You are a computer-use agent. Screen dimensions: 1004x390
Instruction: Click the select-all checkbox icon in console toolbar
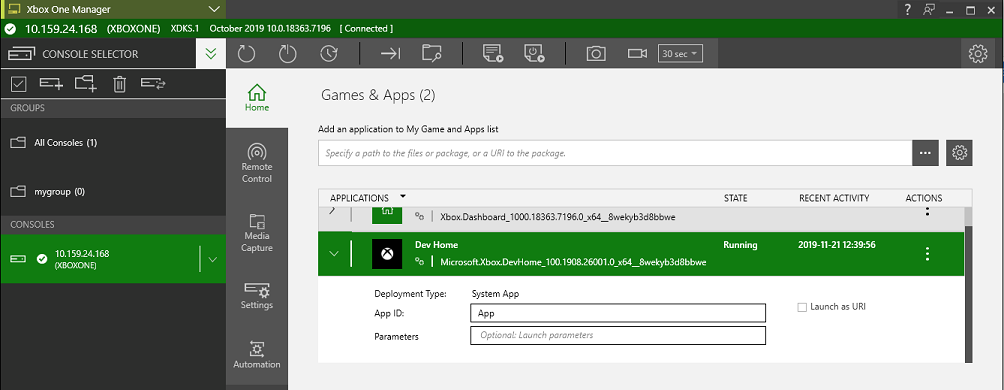(x=19, y=83)
